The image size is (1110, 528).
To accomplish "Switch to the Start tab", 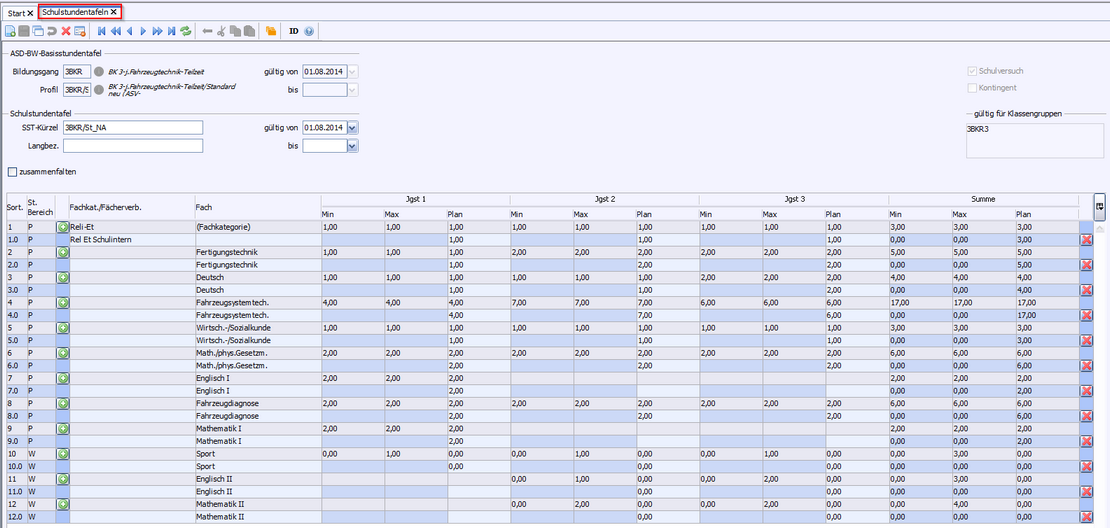I will (x=17, y=12).
